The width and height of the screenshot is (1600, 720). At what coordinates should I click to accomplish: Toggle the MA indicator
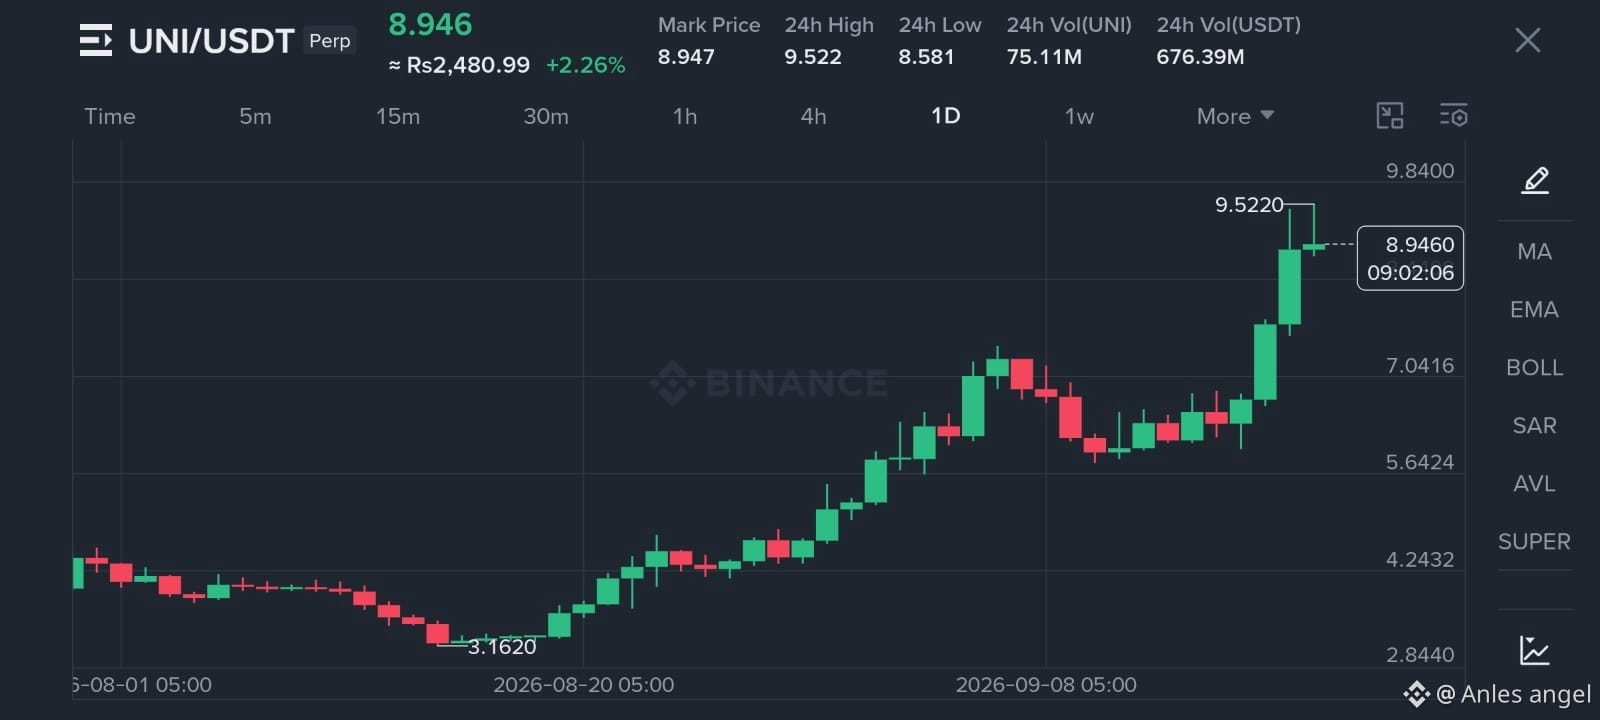coord(1534,251)
